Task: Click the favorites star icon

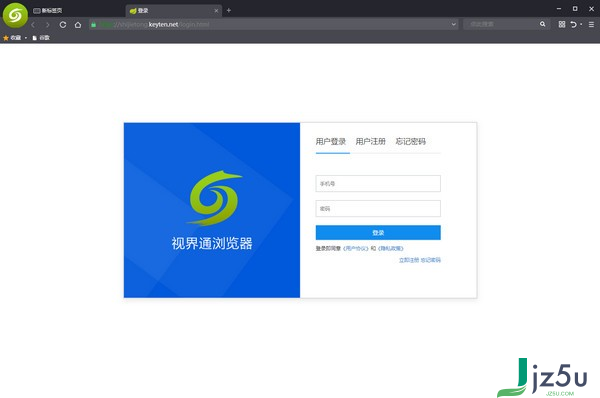Action: (x=6, y=38)
